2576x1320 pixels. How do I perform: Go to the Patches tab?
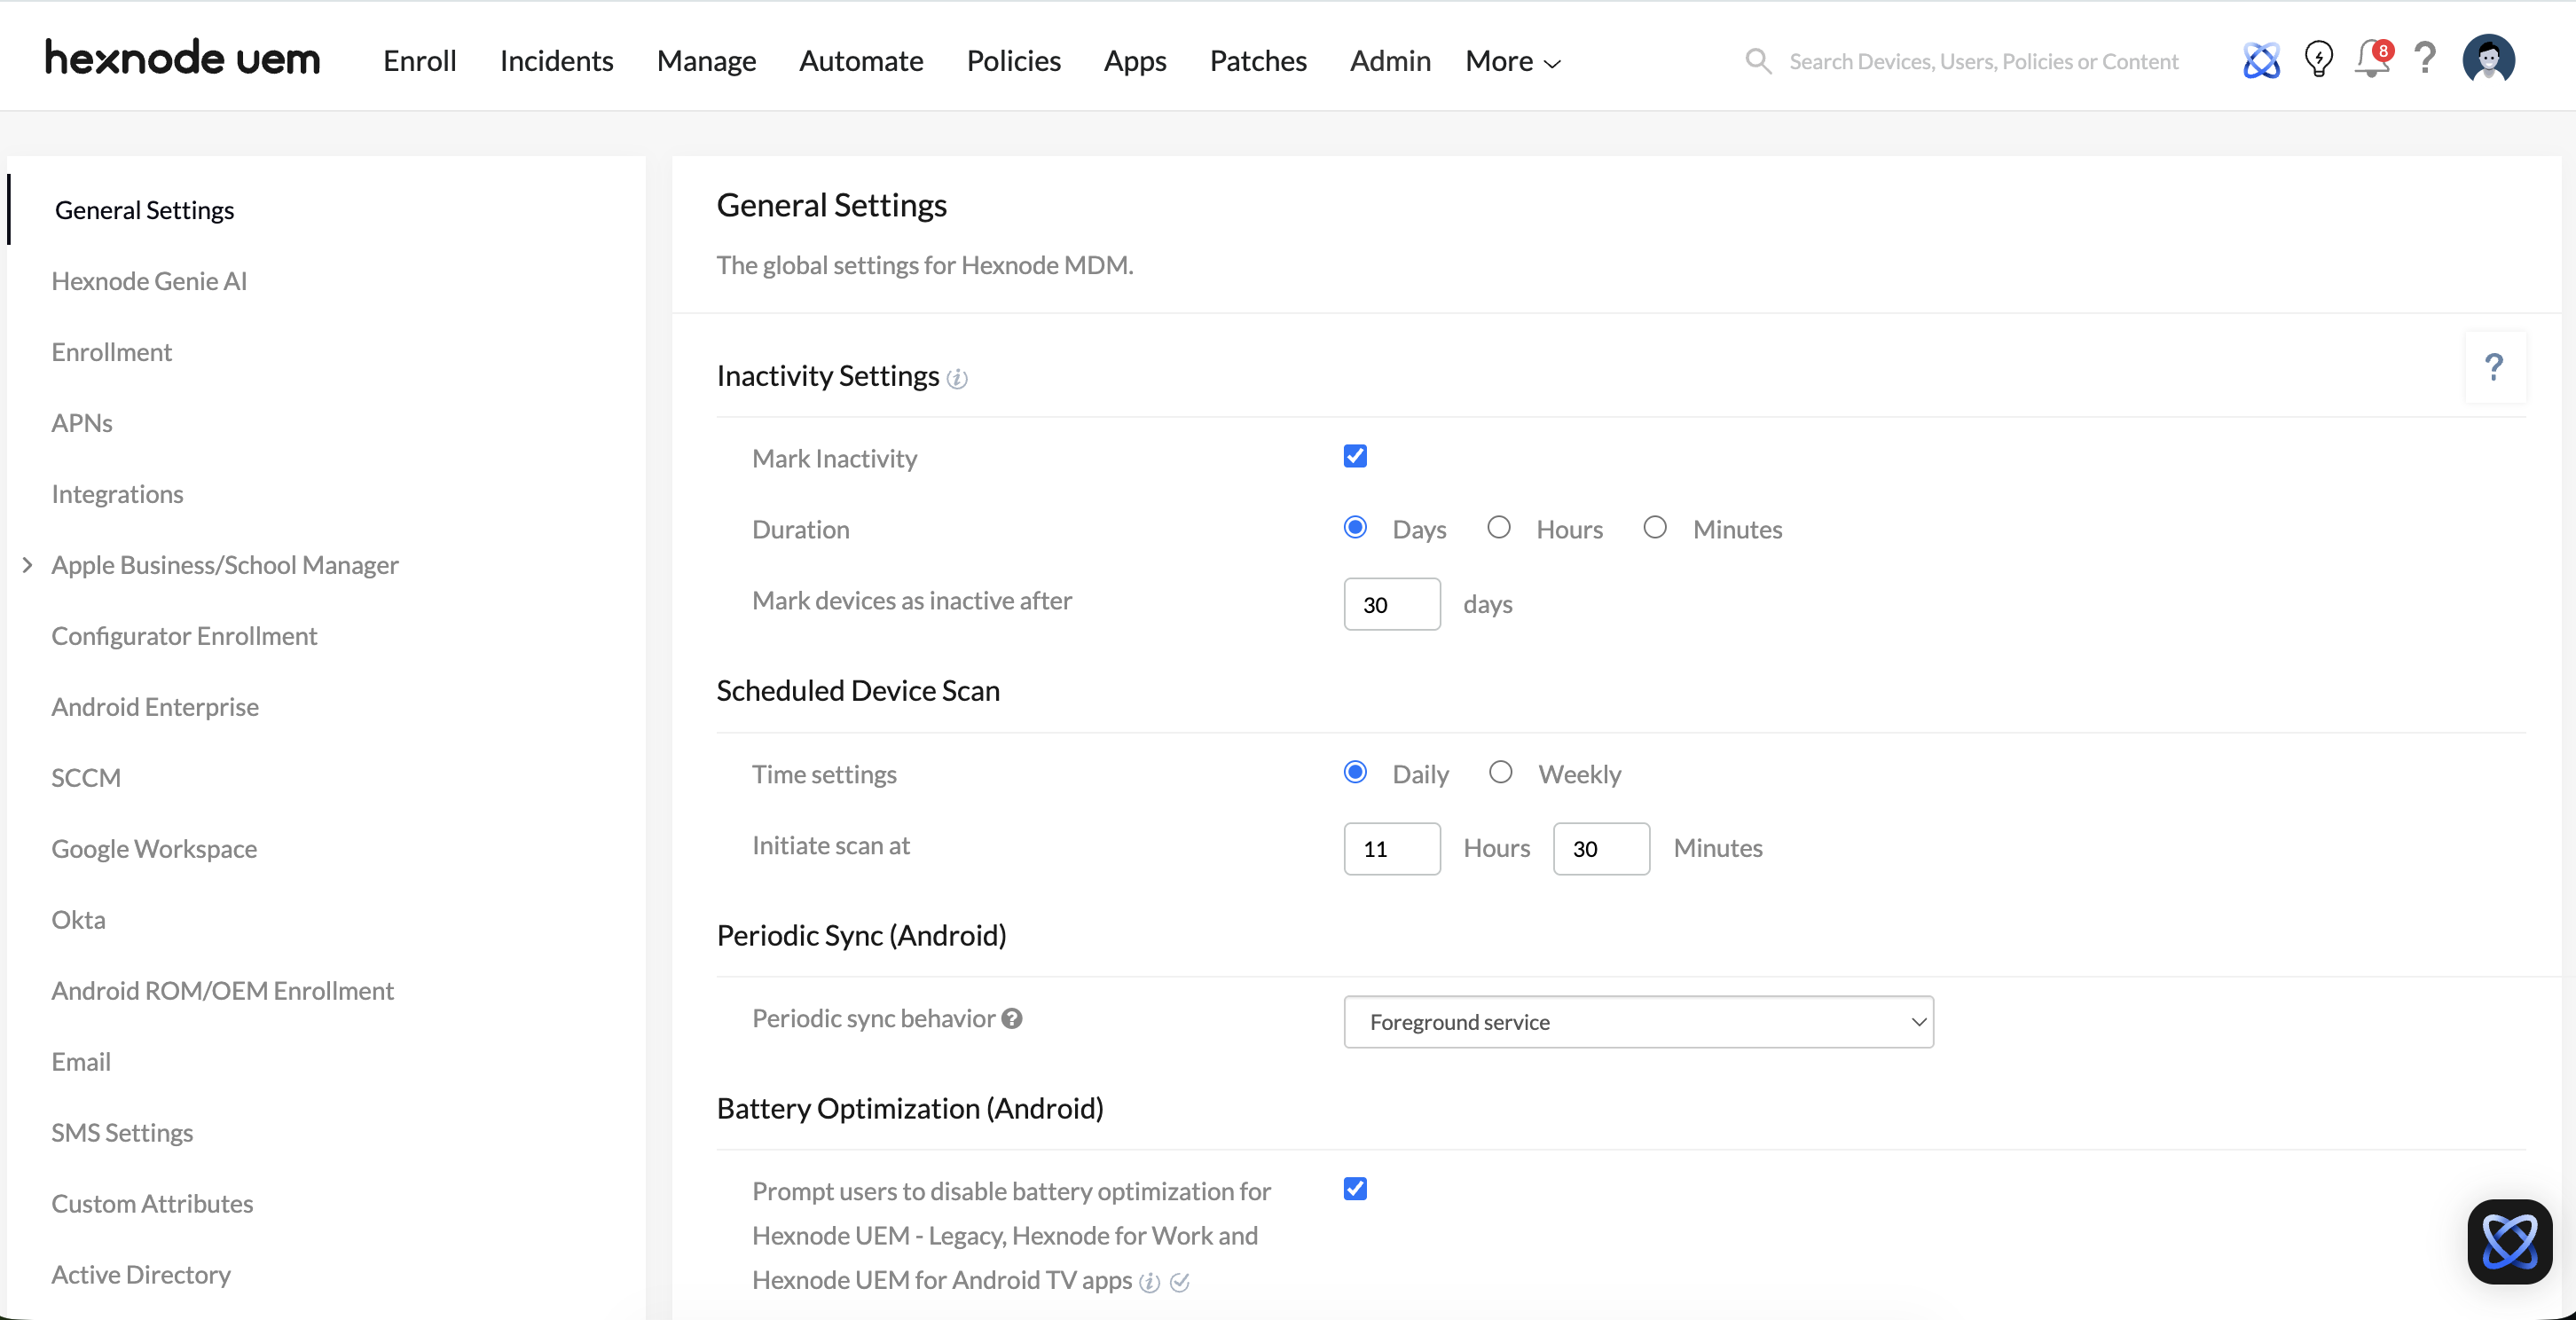click(x=1257, y=61)
